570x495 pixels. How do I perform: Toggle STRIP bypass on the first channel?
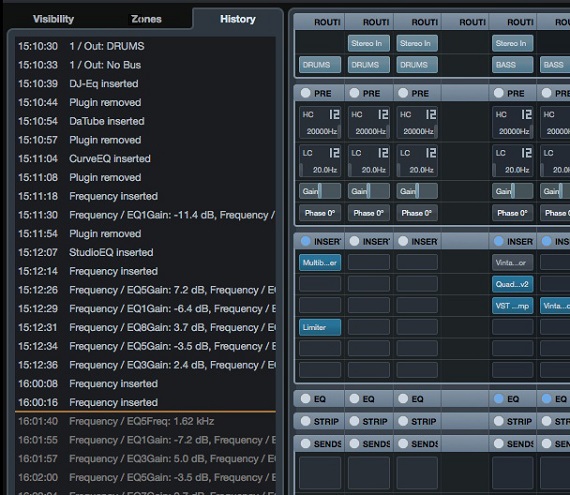click(305, 421)
